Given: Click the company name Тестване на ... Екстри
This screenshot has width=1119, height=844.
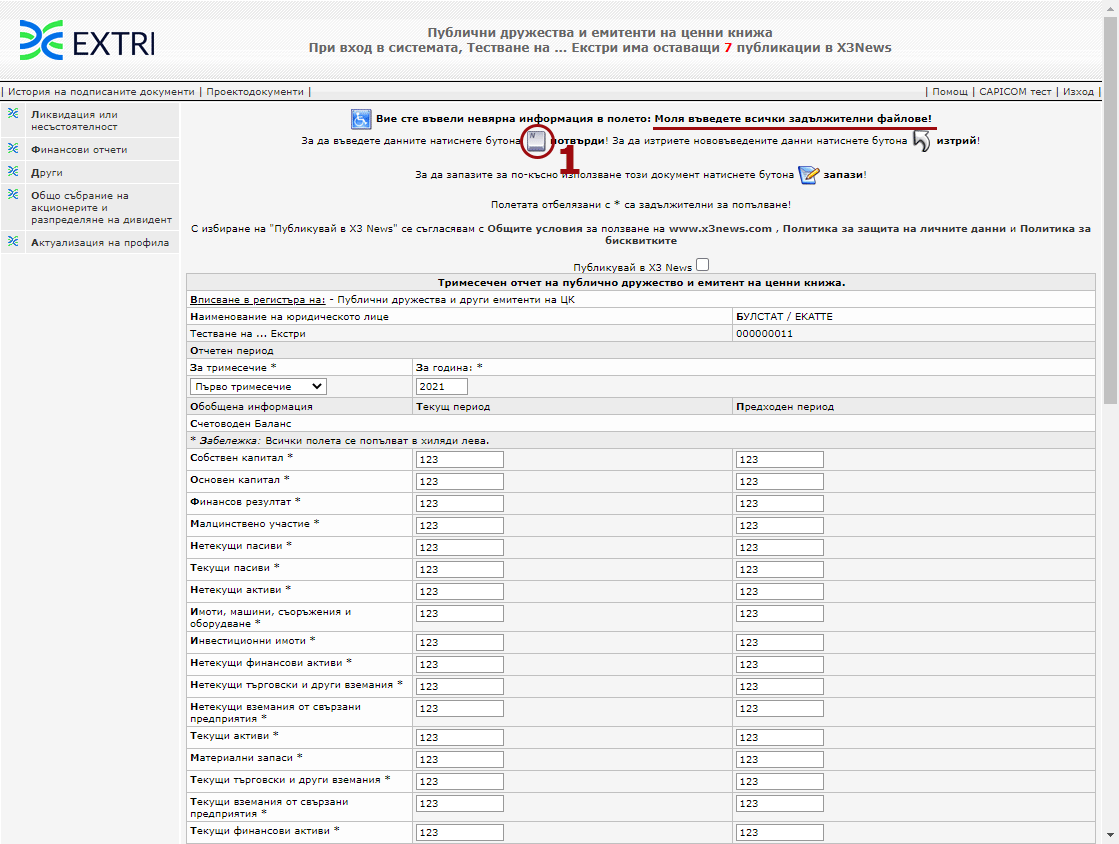Looking at the screenshot, I should [248, 334].
